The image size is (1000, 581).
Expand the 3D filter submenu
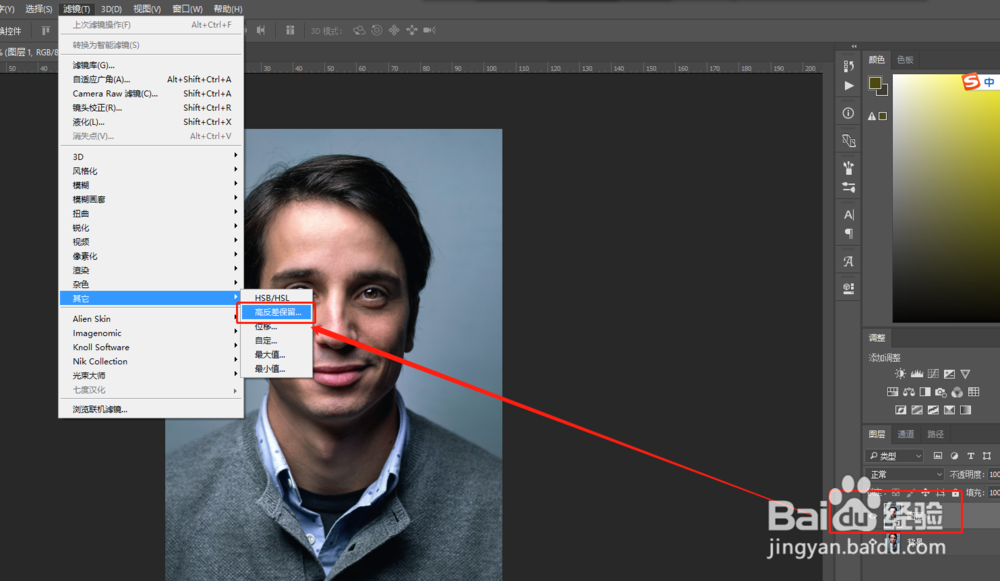(x=151, y=156)
